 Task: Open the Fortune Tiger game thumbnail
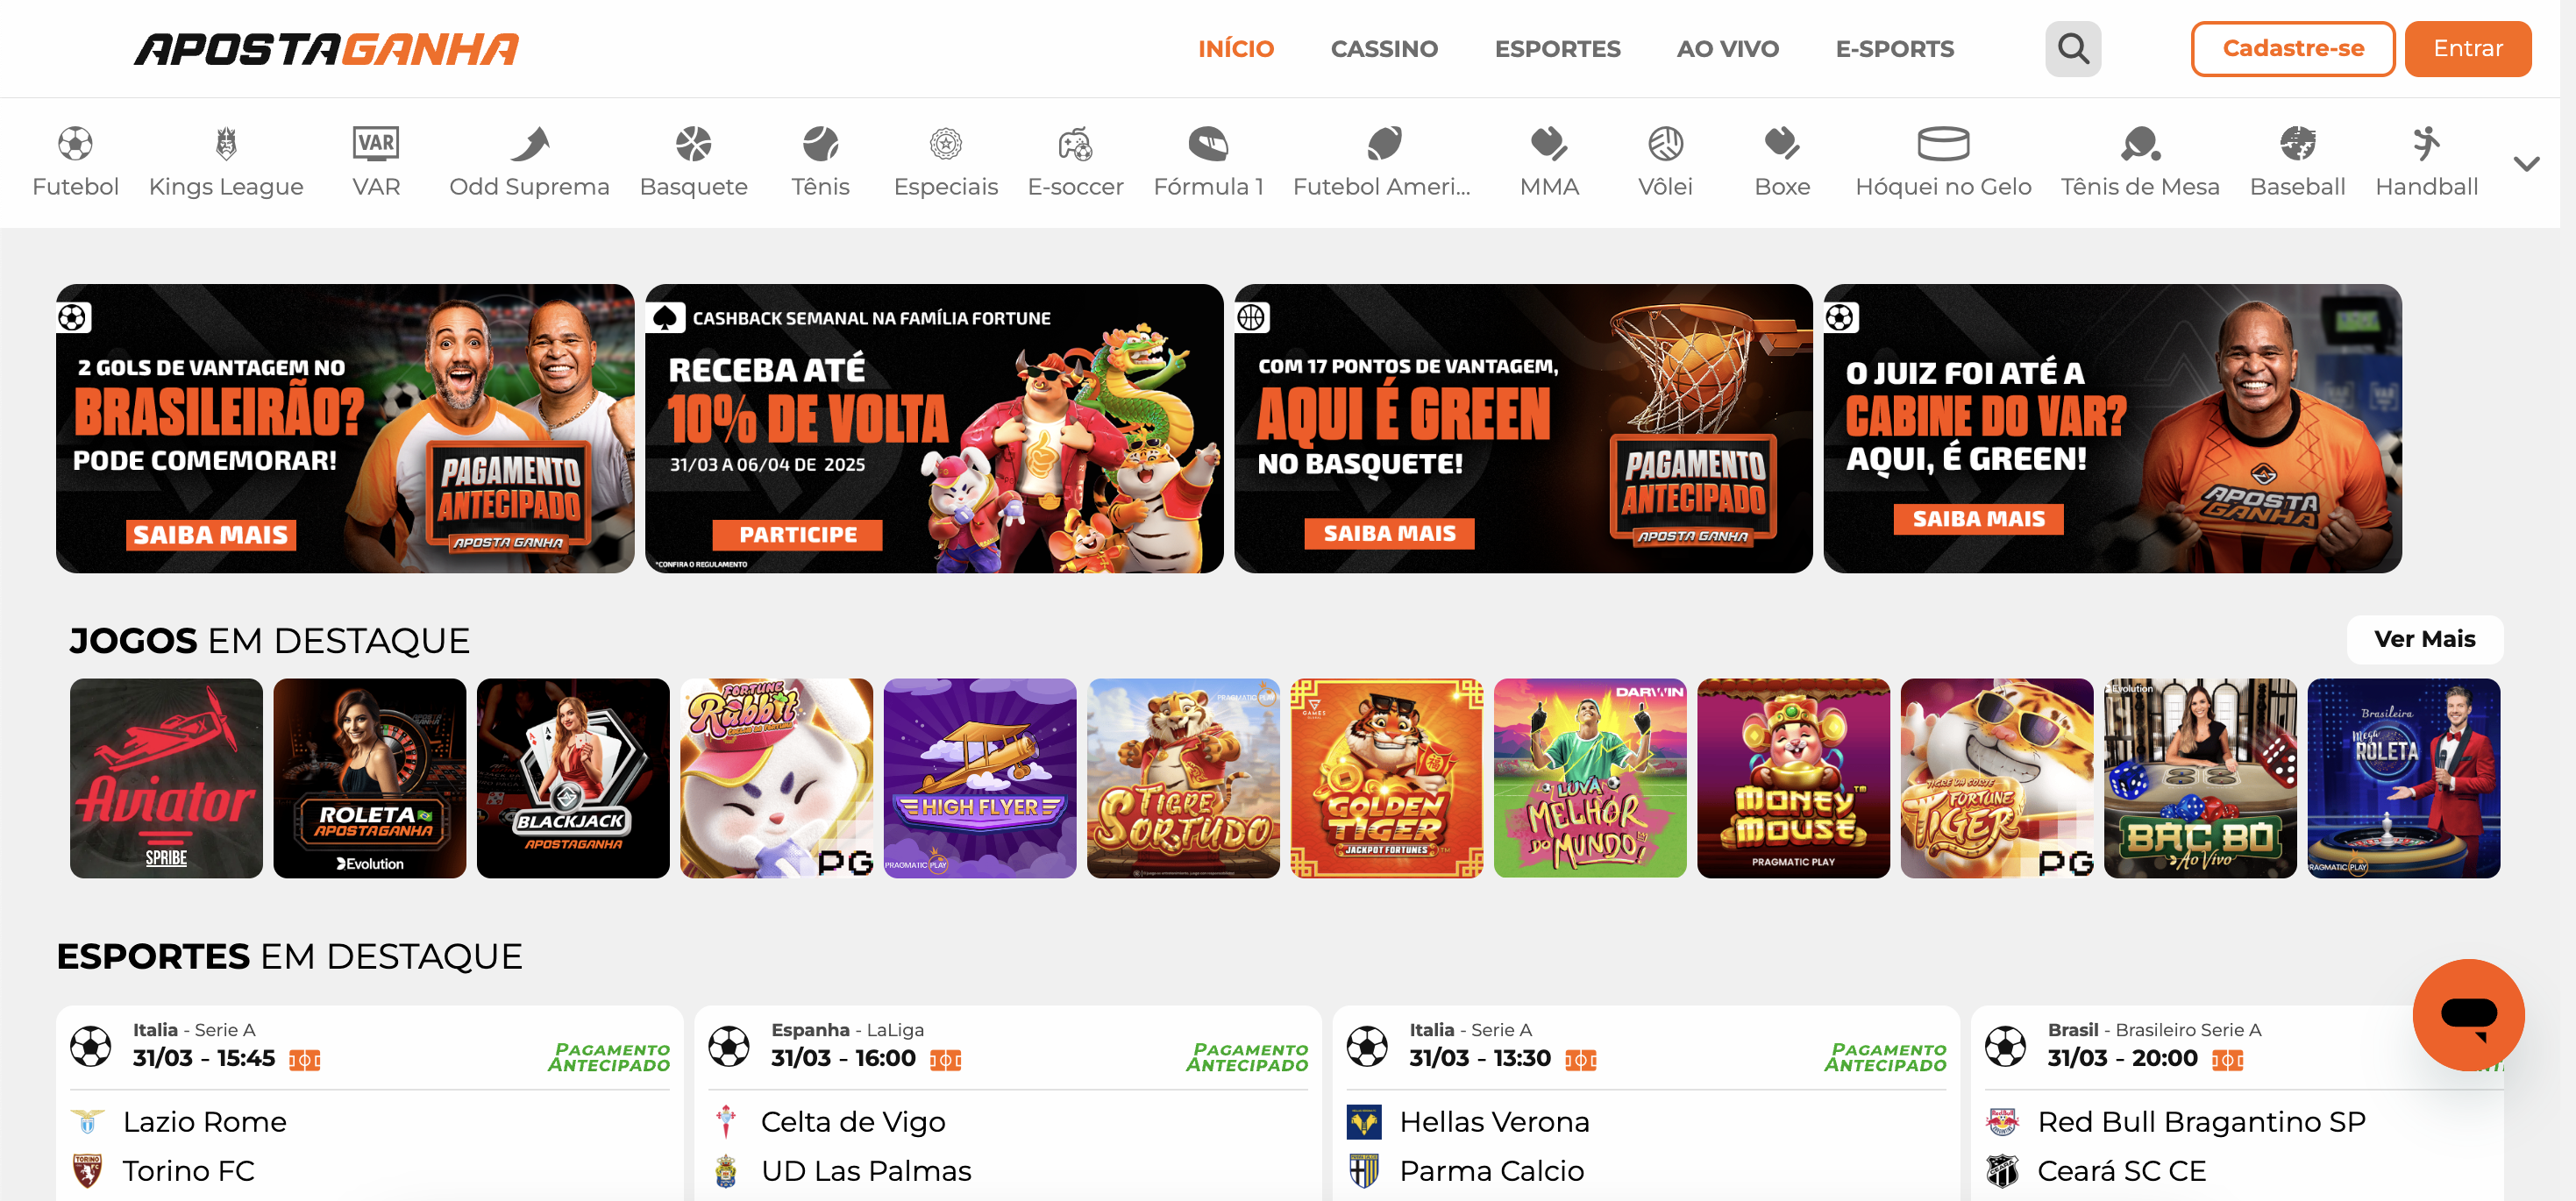pos(1996,777)
